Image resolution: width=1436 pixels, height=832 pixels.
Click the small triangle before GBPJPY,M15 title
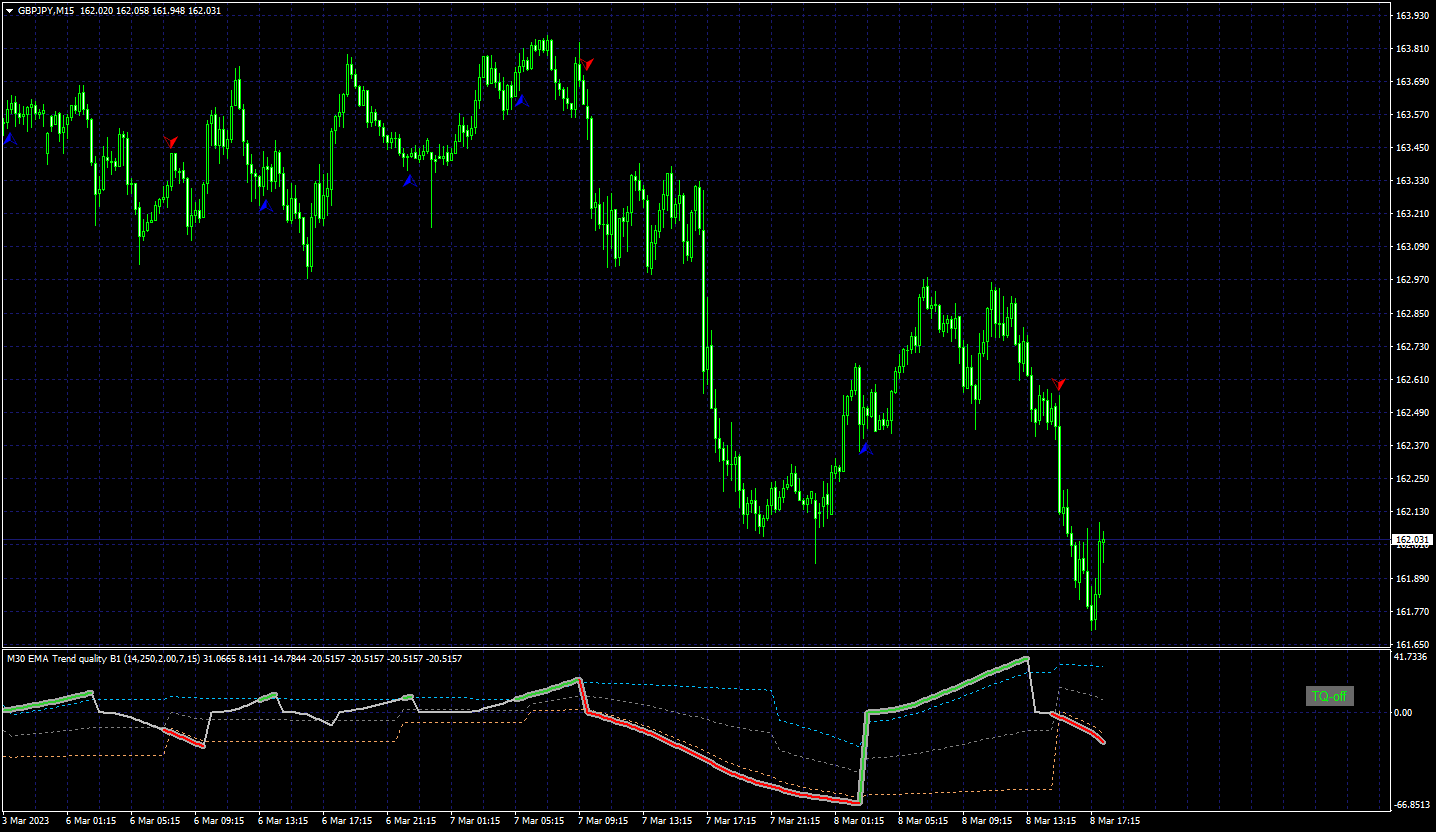click(9, 10)
